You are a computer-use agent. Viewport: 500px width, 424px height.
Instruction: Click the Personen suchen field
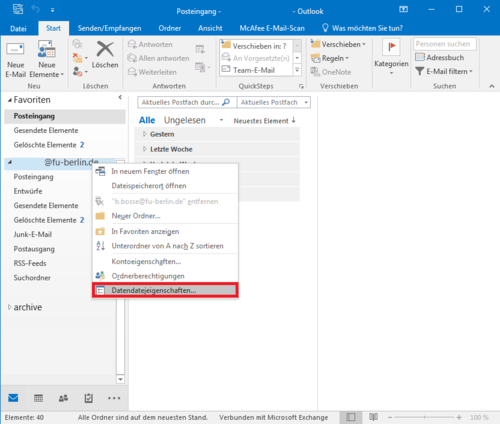[445, 44]
